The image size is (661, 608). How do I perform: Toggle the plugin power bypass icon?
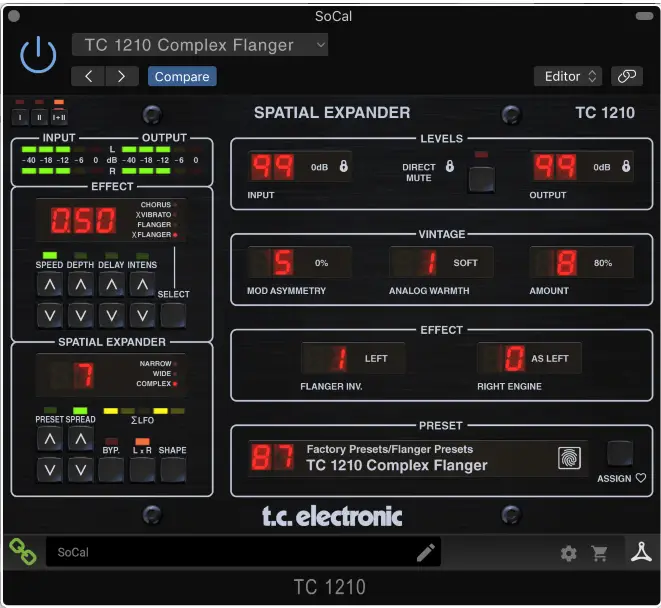click(38, 55)
